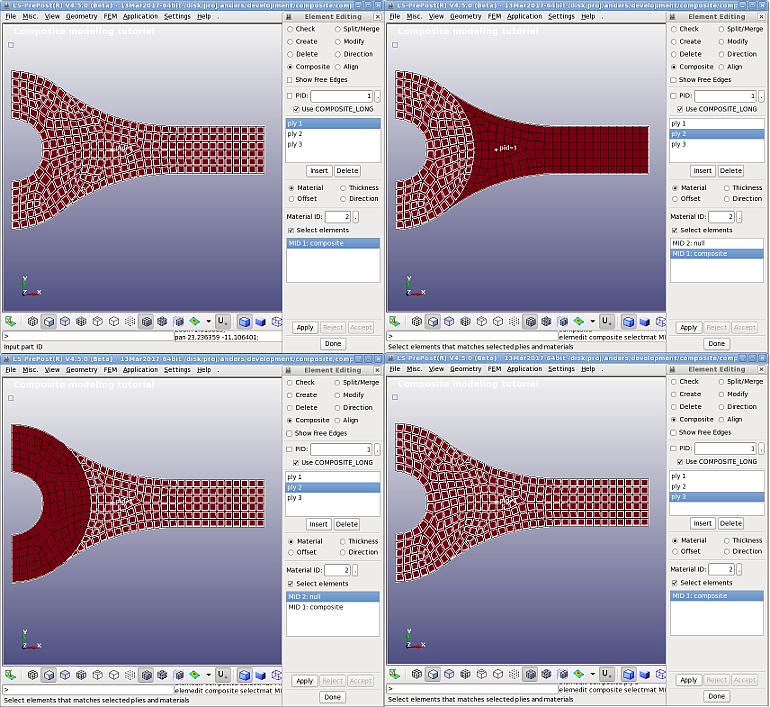This screenshot has height=707, width=770.
Task: Click the solid blue cube icon in bottom-left toolbar
Action: pyautogui.click(x=260, y=675)
